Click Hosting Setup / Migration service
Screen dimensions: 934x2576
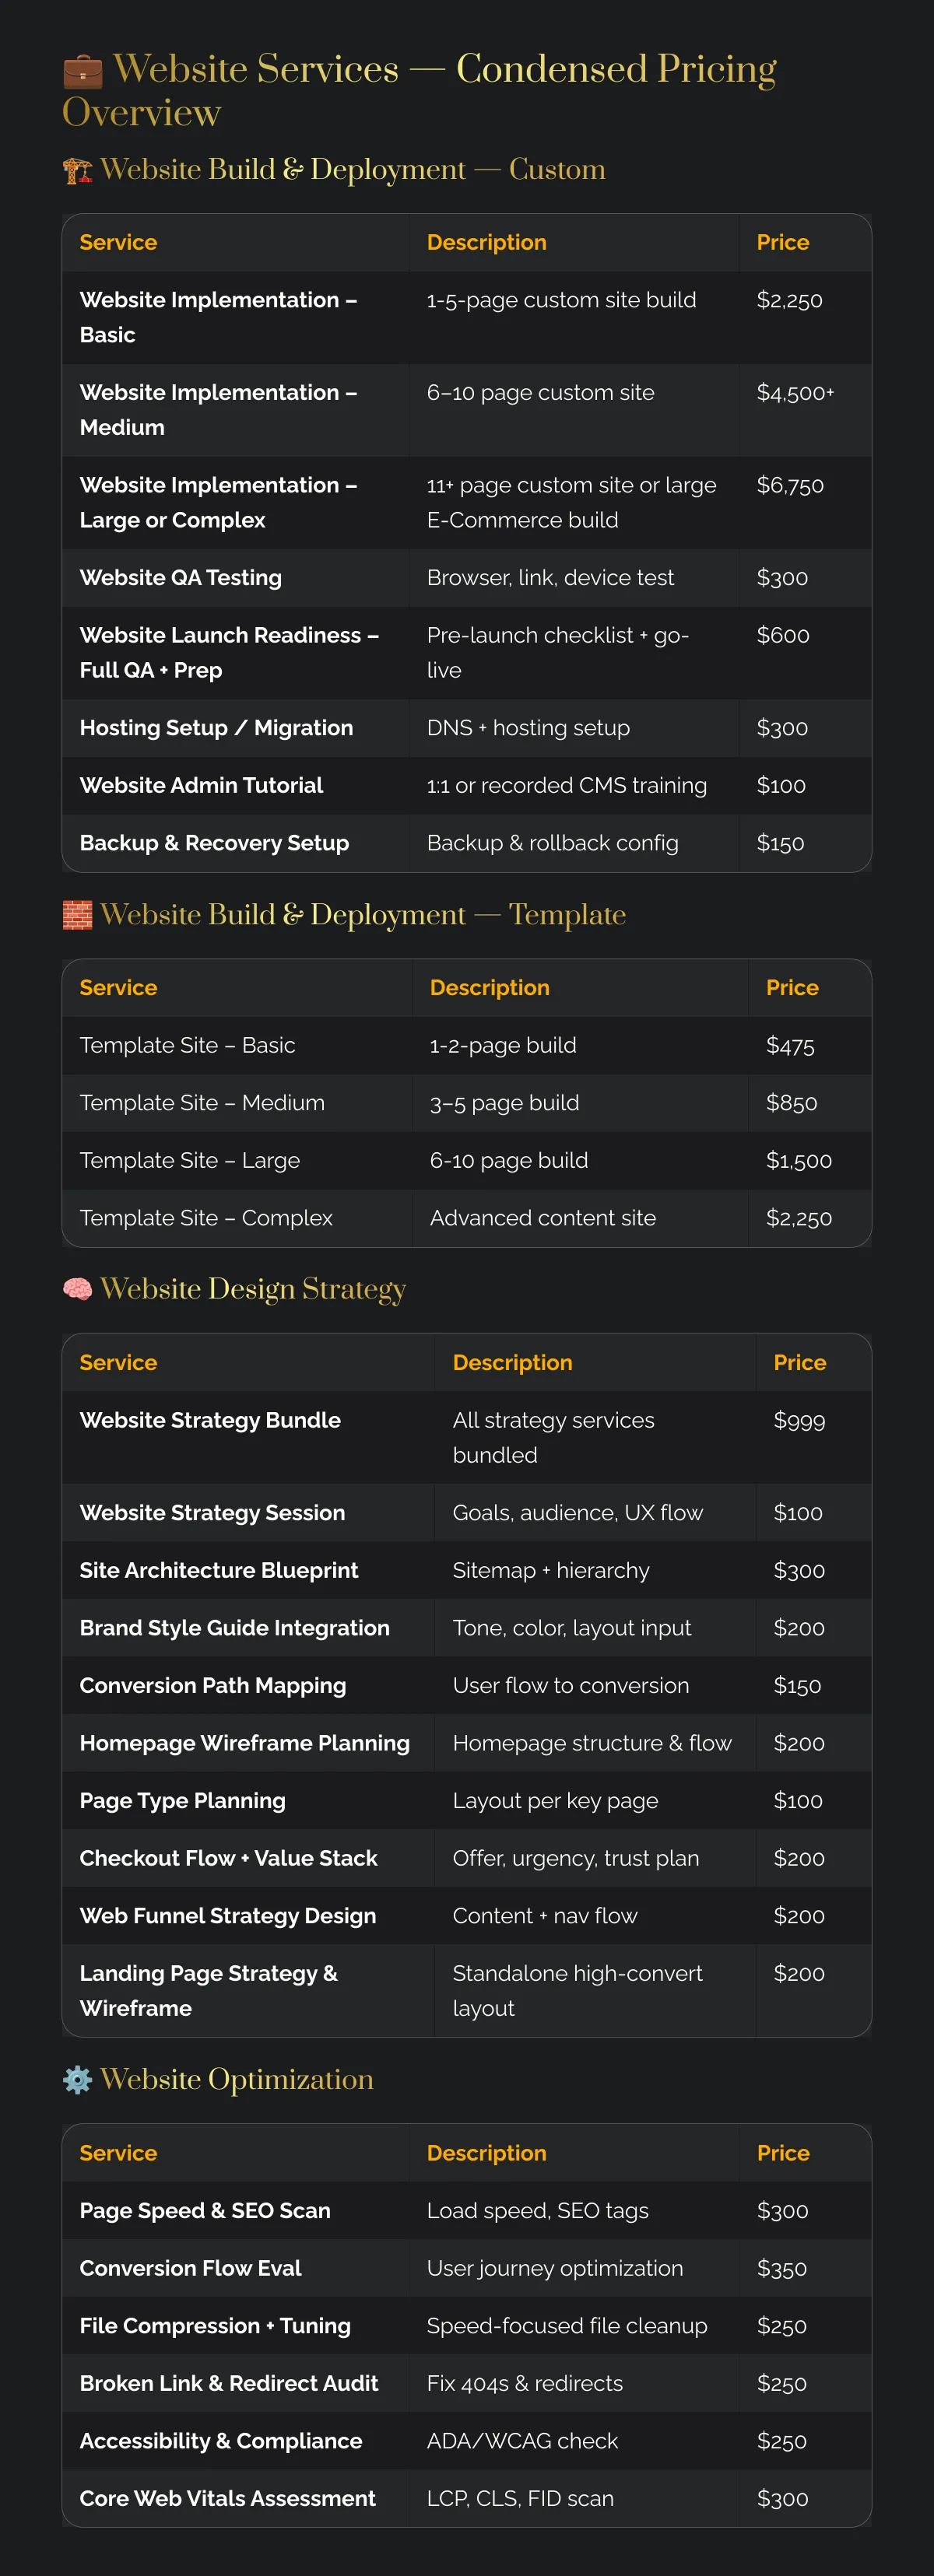click(216, 728)
